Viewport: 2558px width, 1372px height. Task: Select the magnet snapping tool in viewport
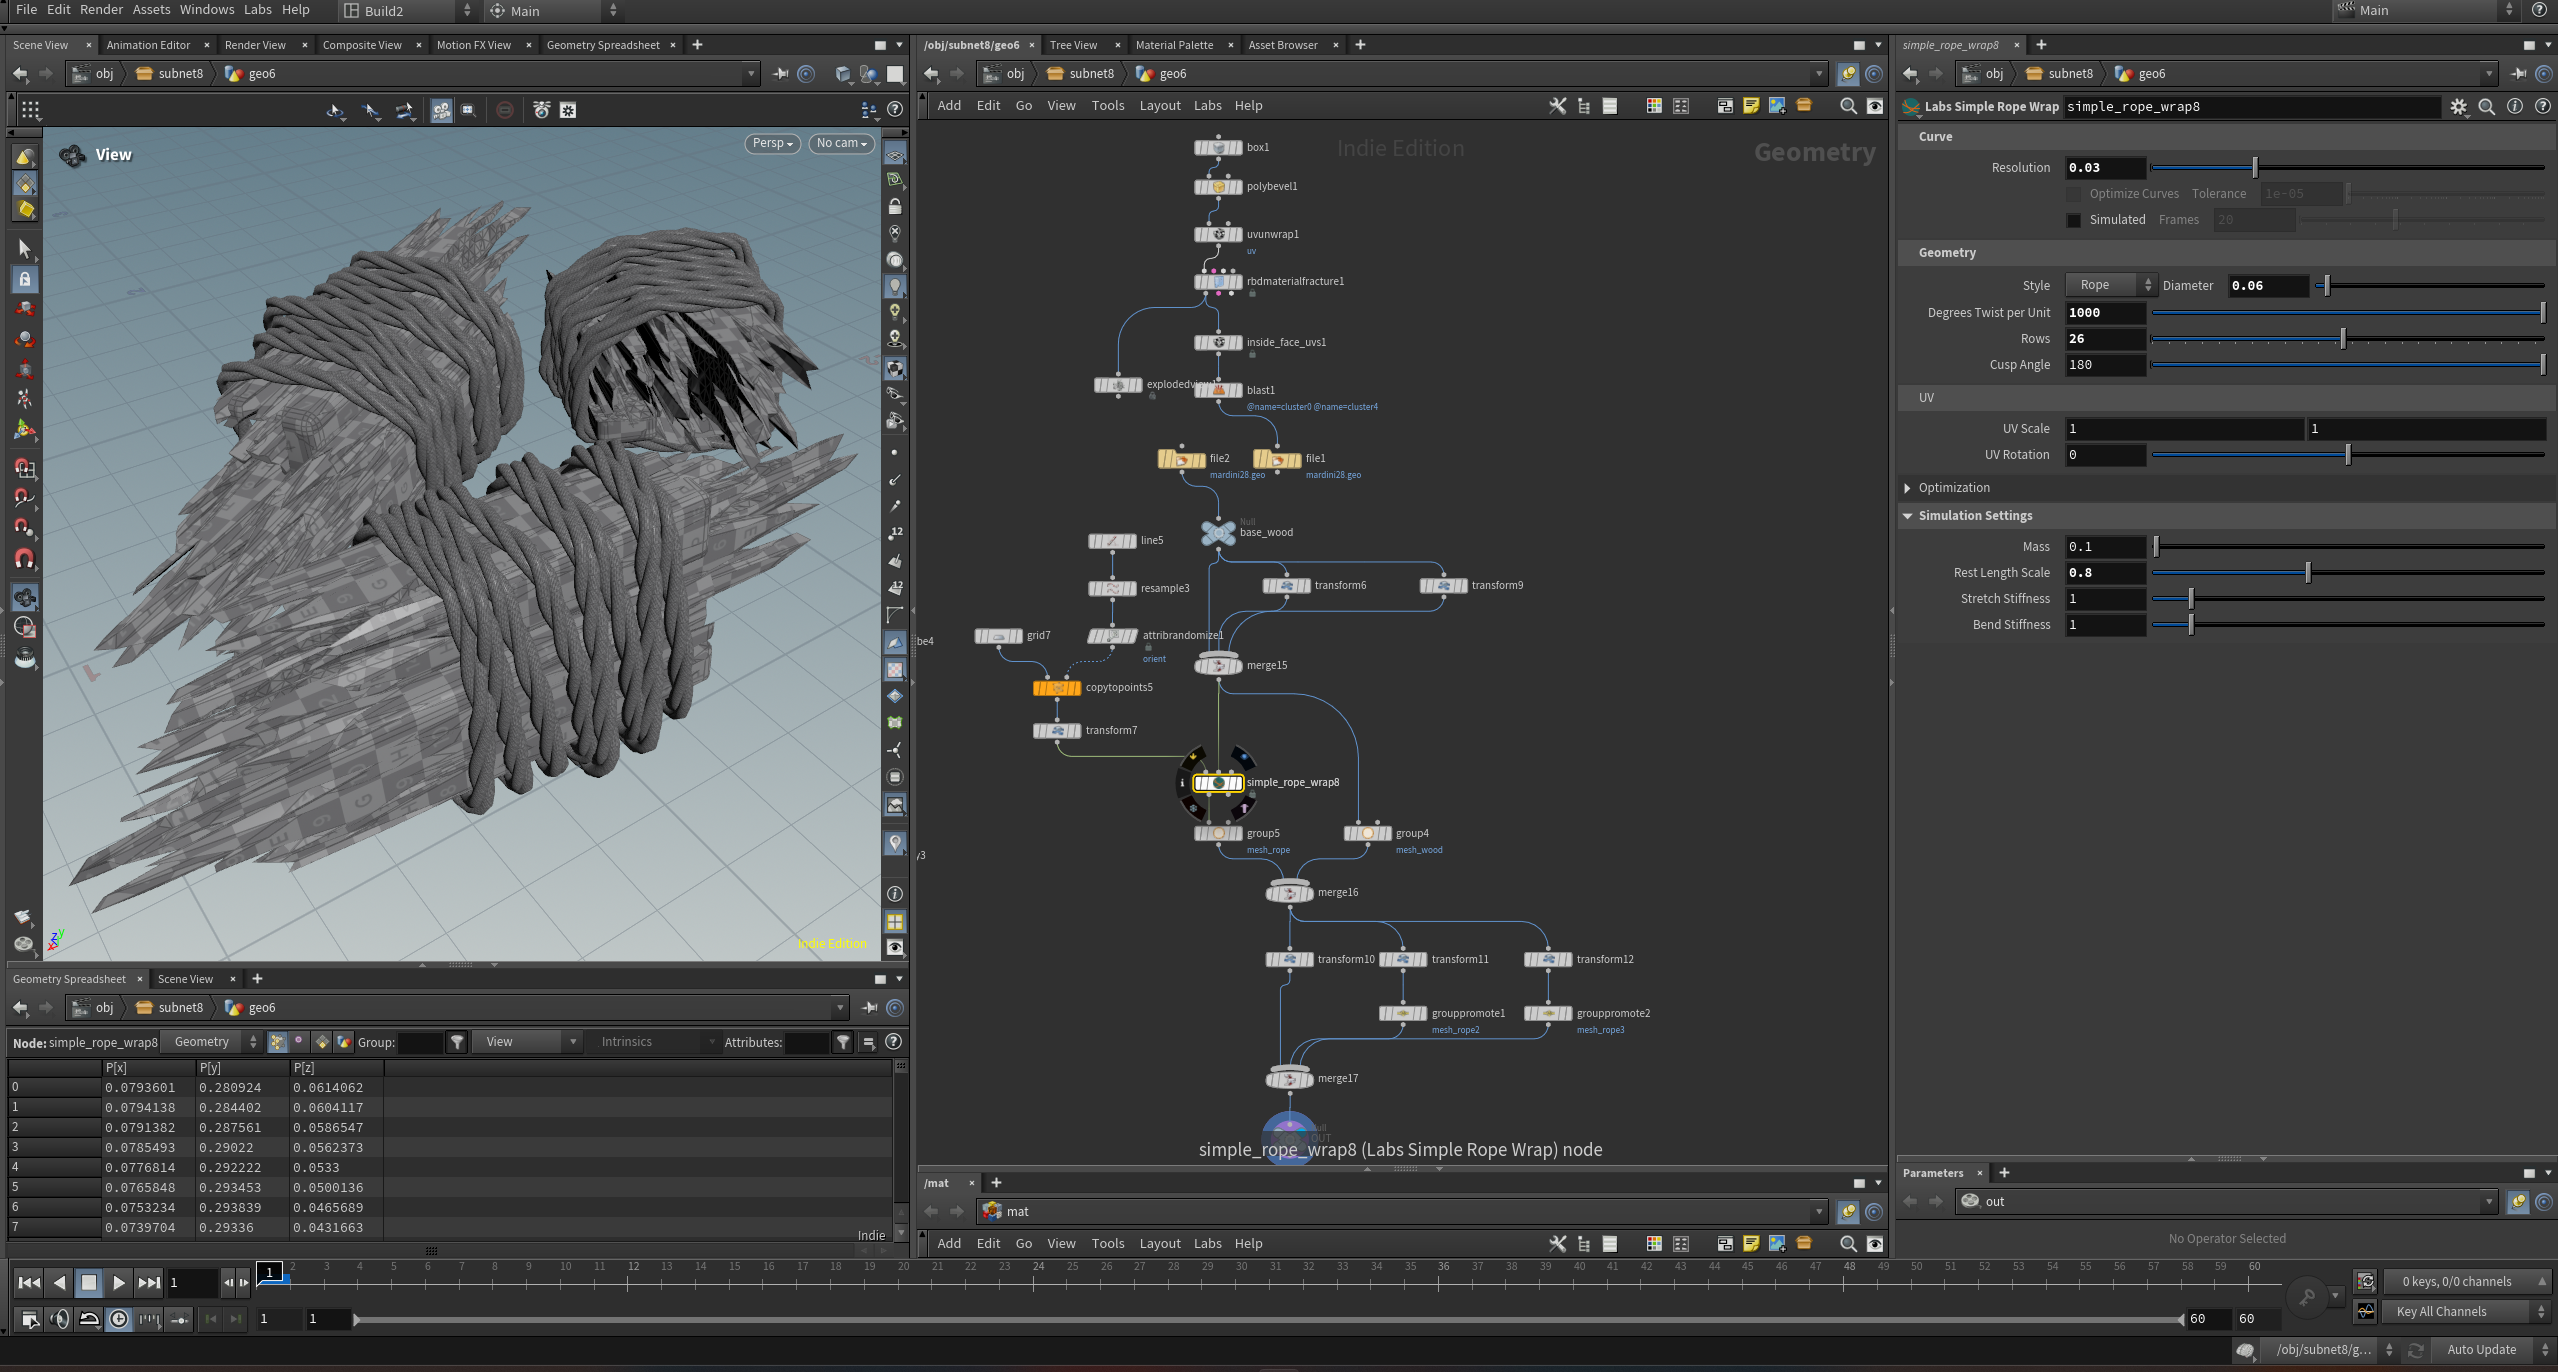[x=25, y=559]
